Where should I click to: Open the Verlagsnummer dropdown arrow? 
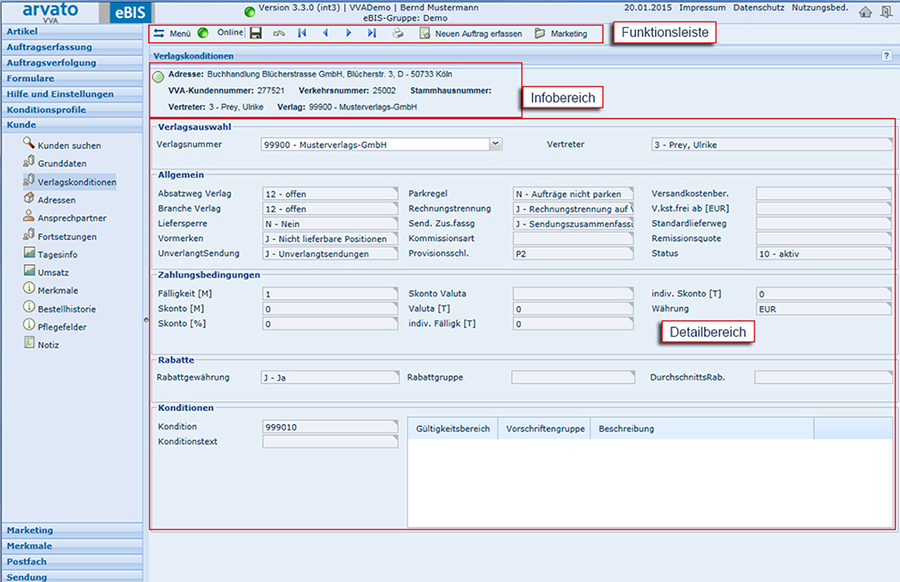[496, 144]
